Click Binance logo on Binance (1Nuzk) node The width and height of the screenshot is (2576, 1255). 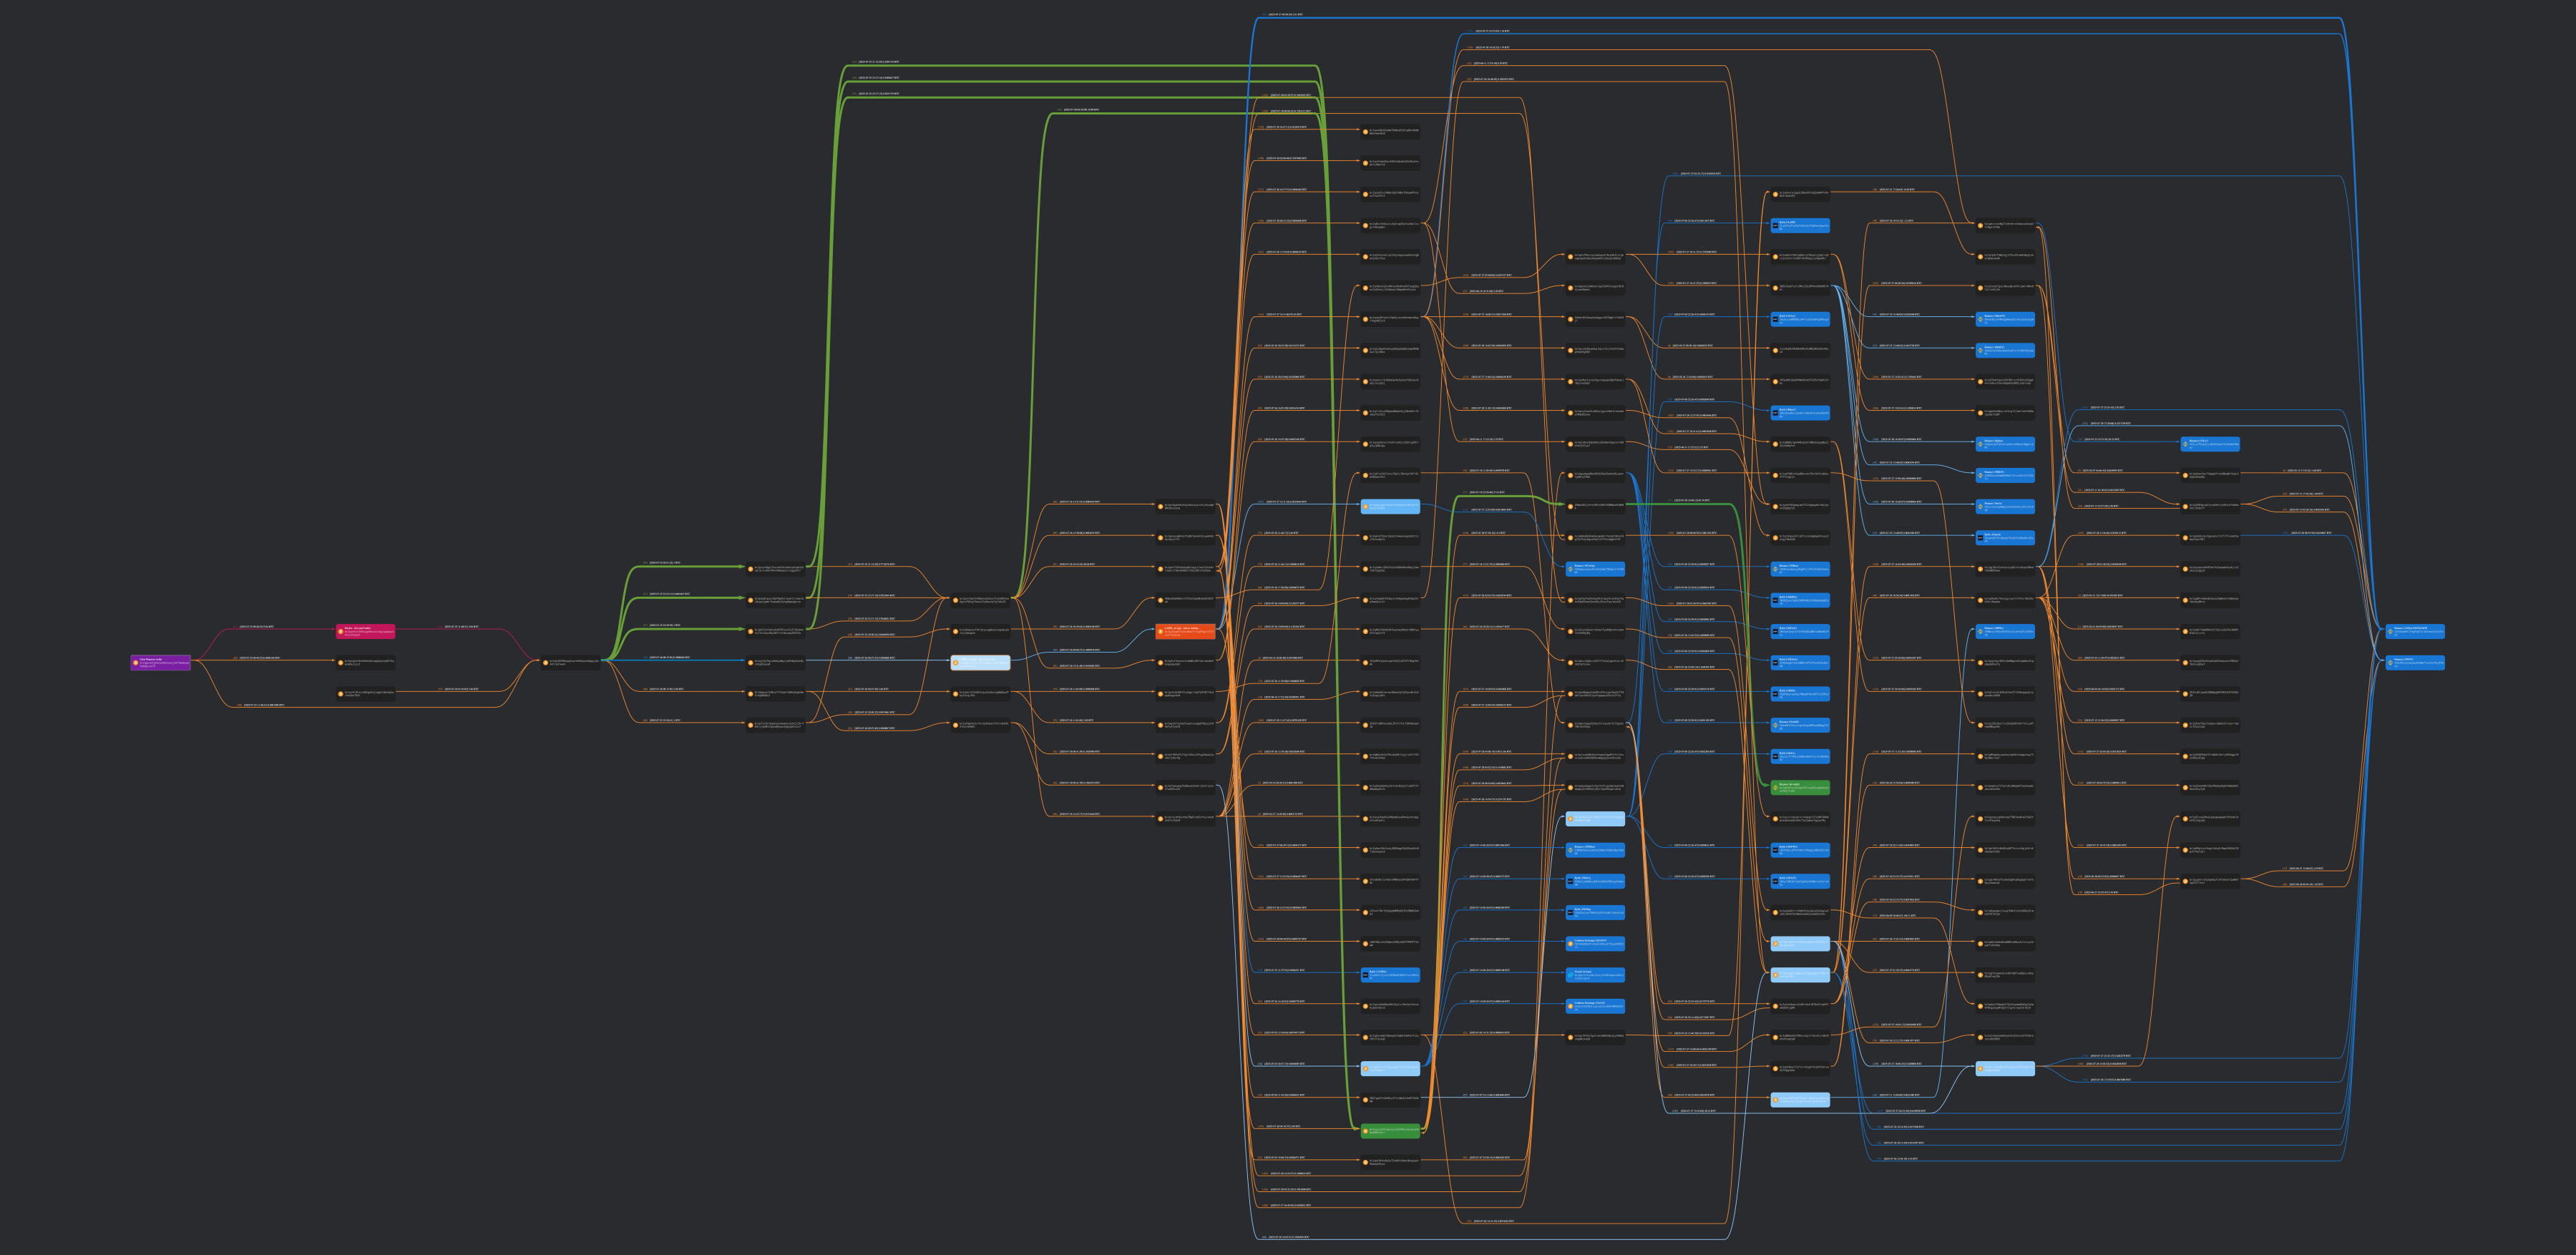(1980, 507)
